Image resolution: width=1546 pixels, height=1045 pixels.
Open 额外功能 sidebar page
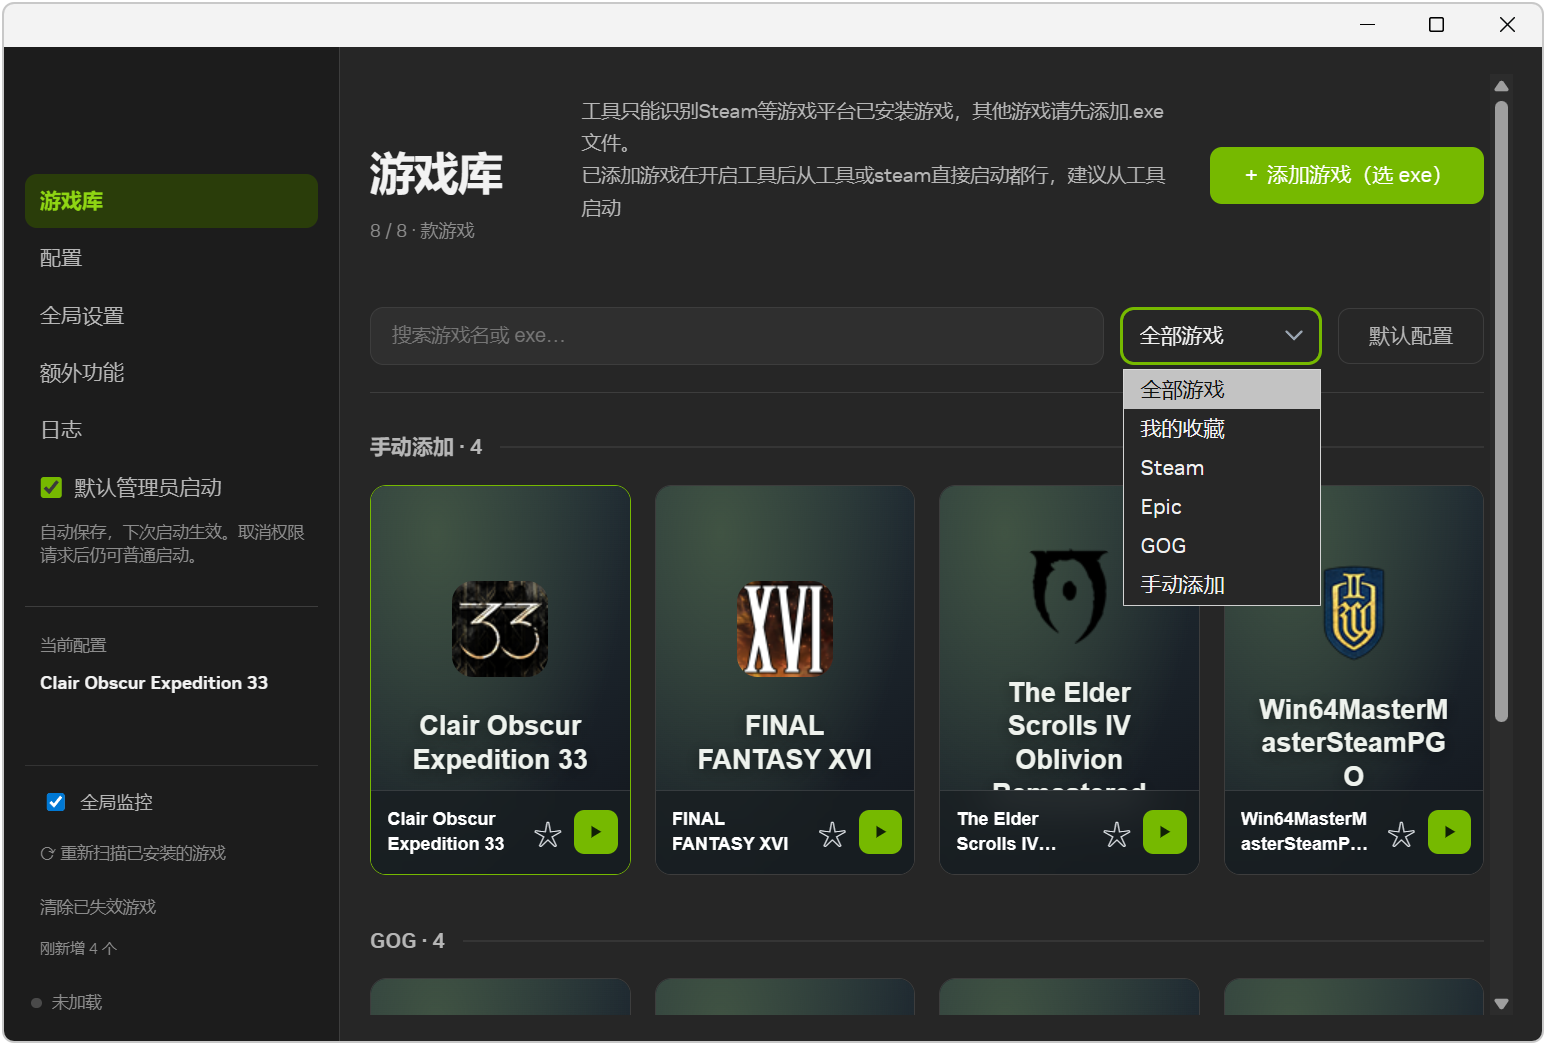tap(171, 373)
